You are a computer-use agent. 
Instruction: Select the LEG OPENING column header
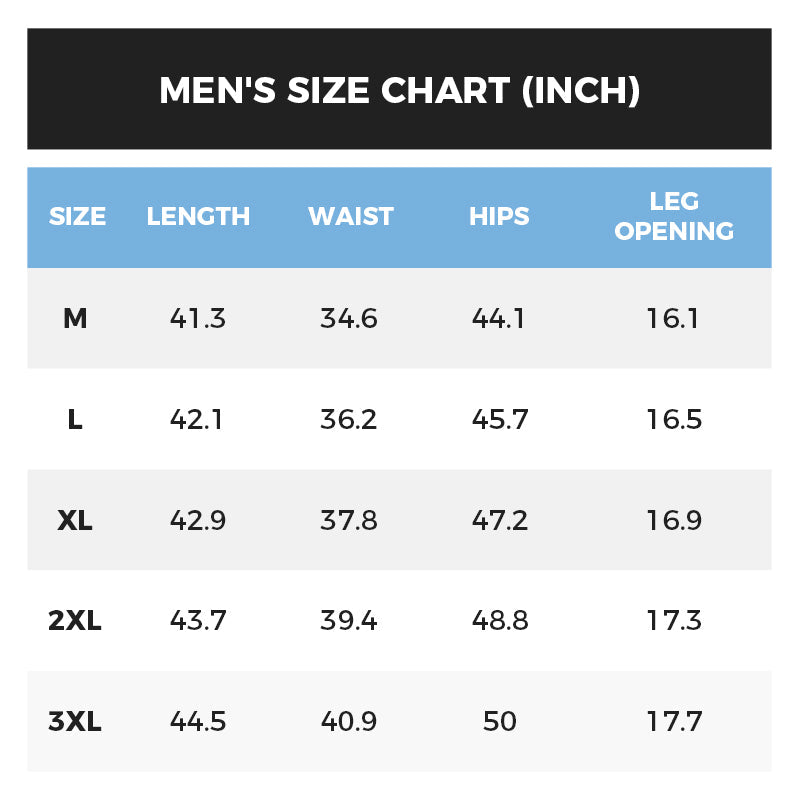(674, 216)
